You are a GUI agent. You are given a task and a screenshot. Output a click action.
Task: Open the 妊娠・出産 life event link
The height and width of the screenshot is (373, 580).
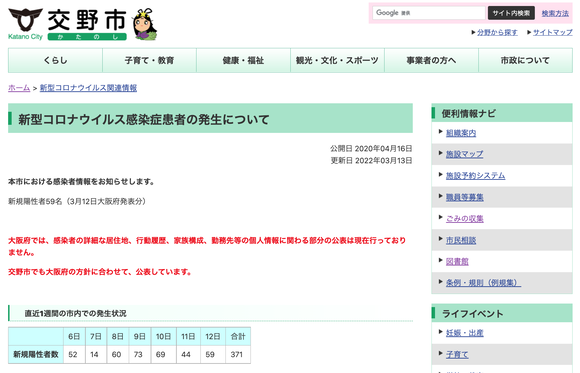(465, 333)
